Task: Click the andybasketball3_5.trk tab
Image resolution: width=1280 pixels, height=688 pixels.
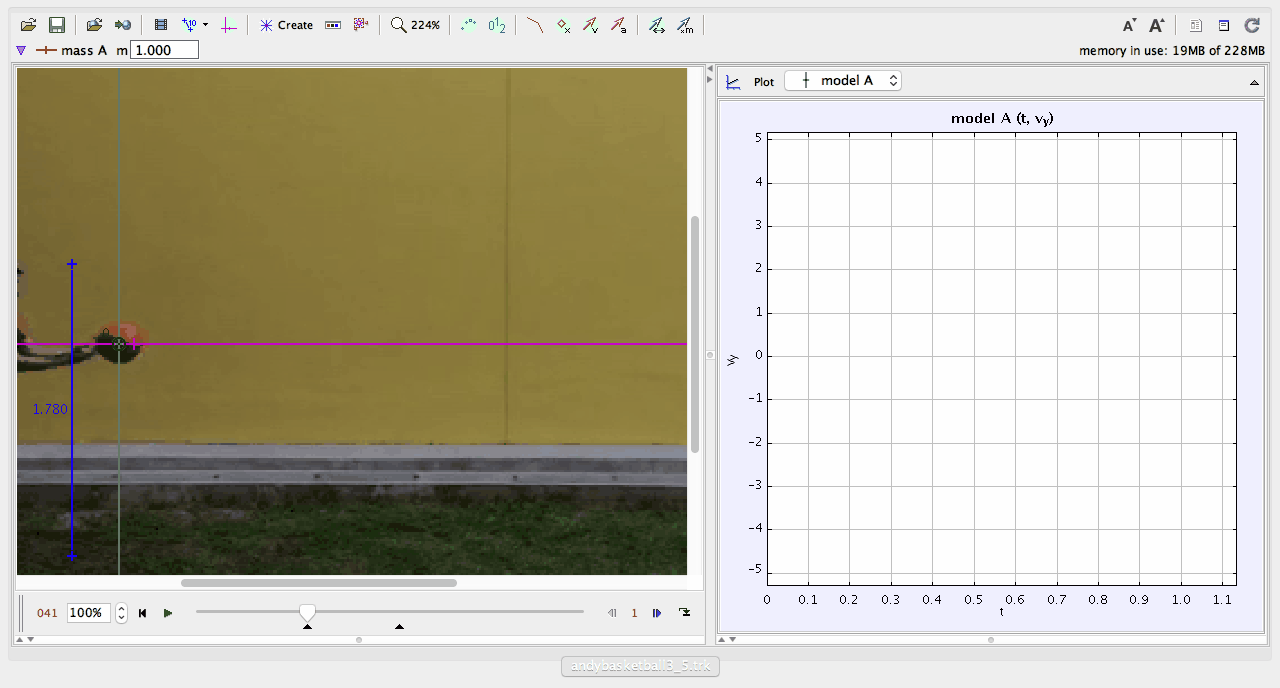Action: click(640, 666)
